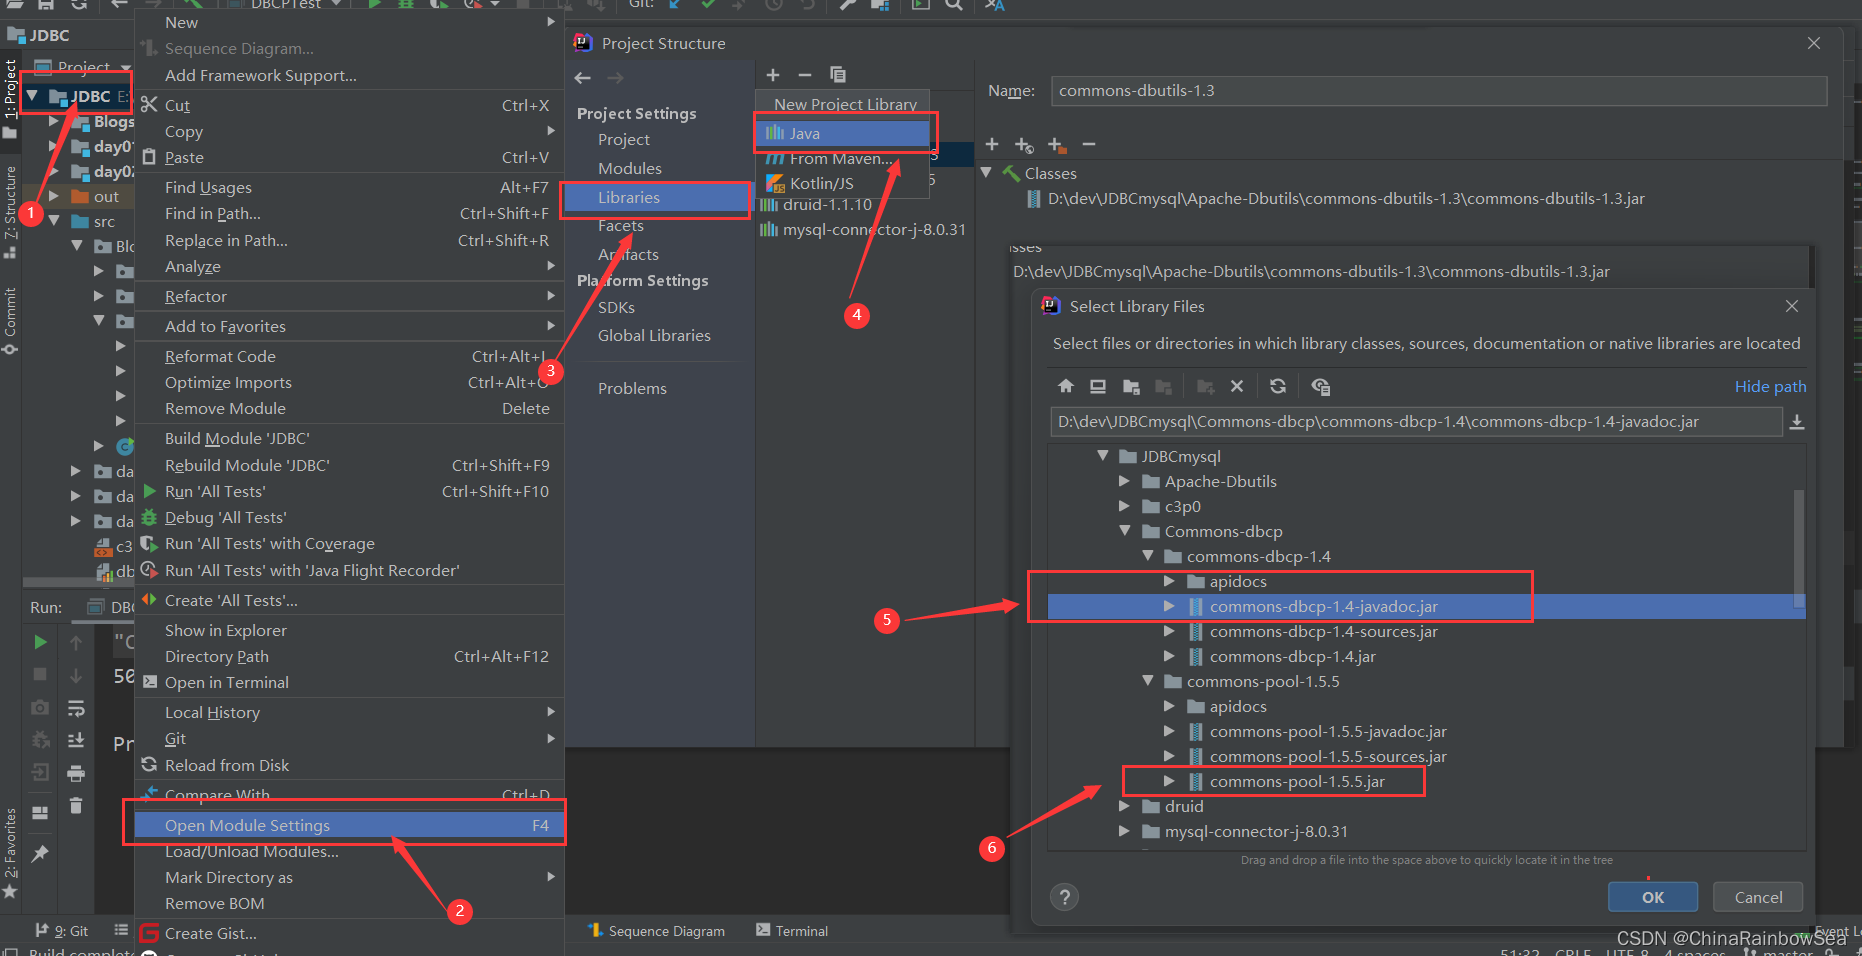The image size is (1862, 956).
Task: Expand the druid folder
Action: (1125, 806)
